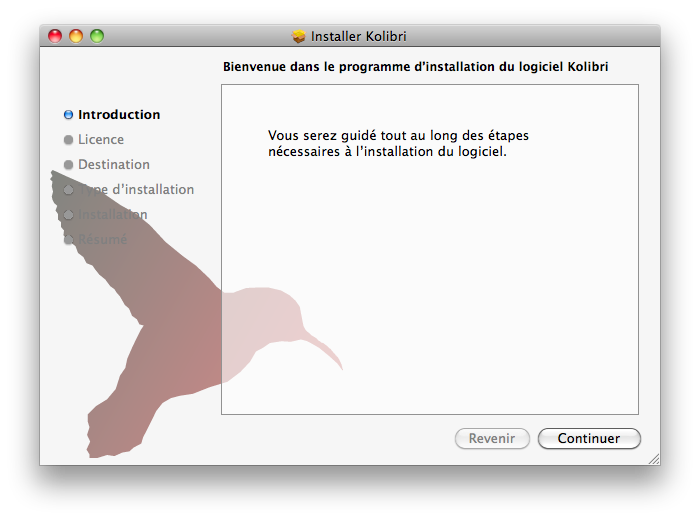Click the Licence step bullet
The image size is (700, 520).
tap(68, 140)
